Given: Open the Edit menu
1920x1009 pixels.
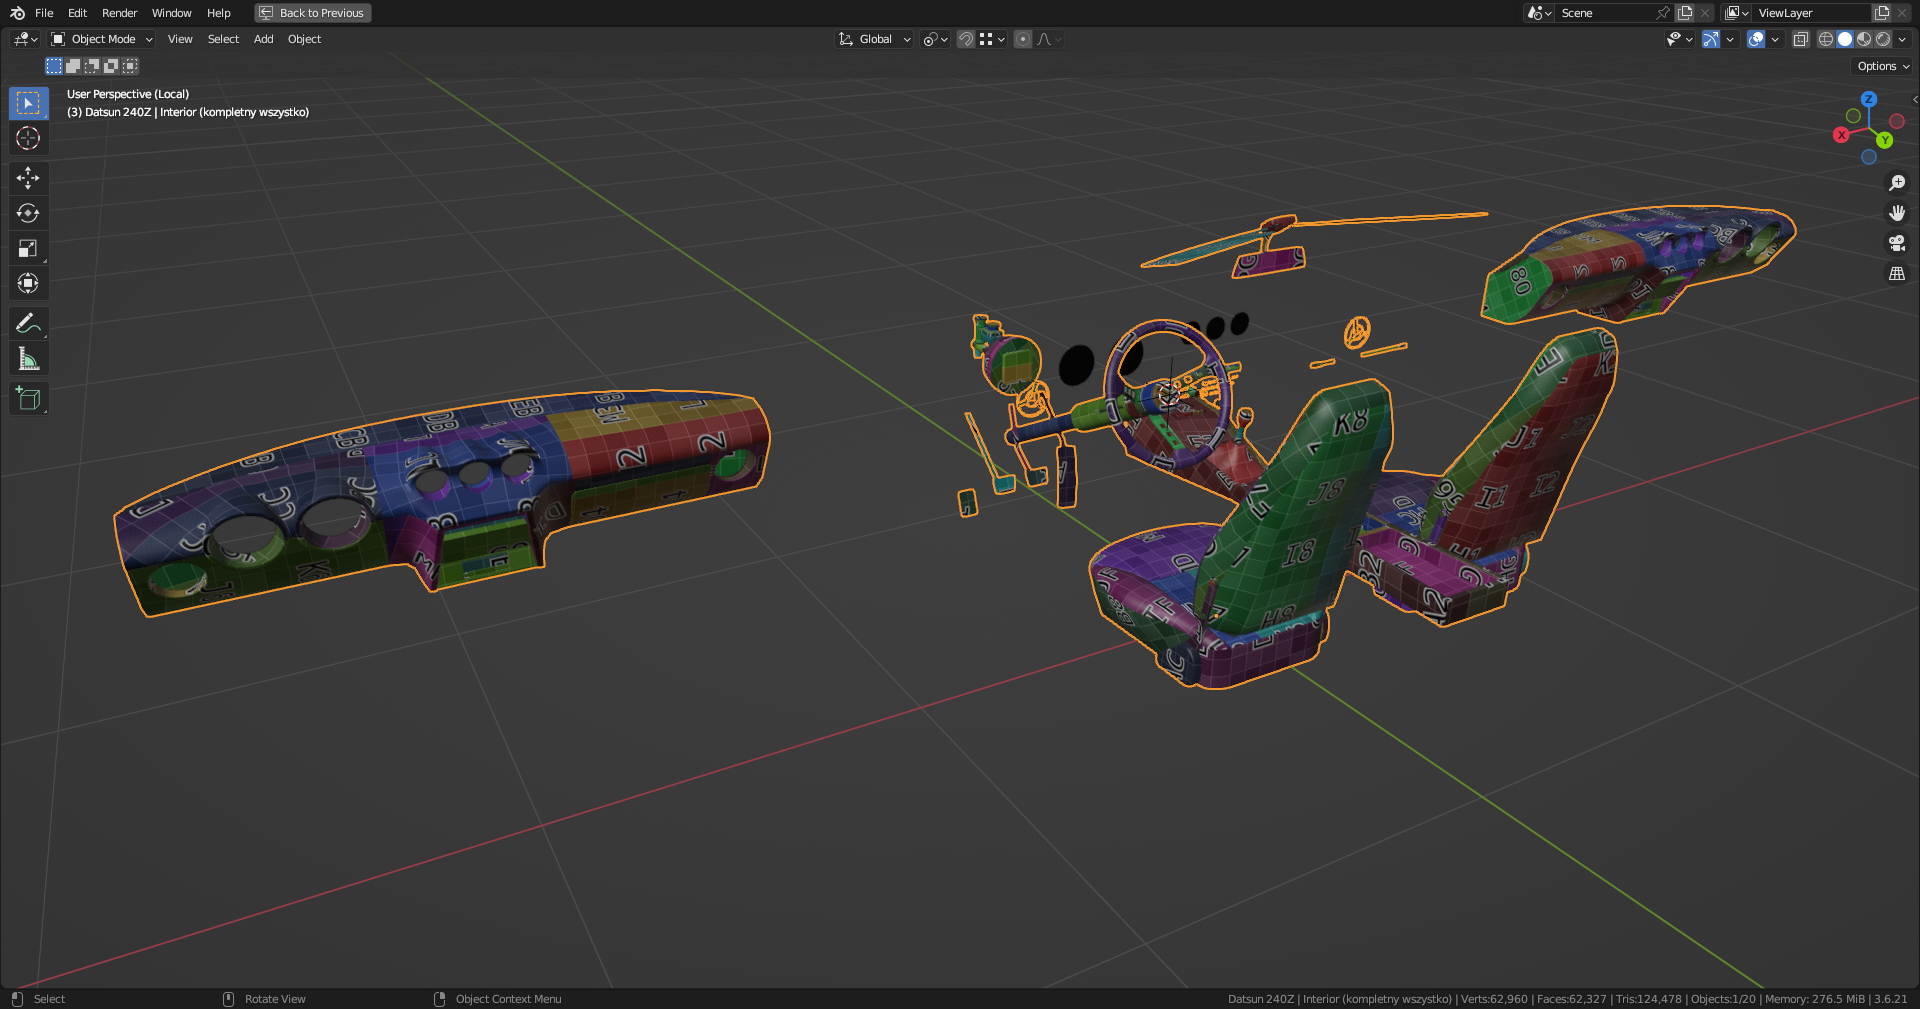Looking at the screenshot, I should pos(78,13).
